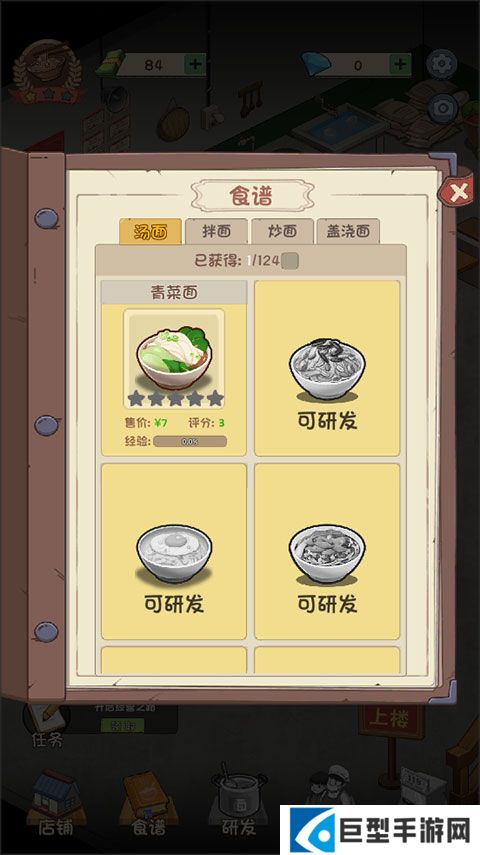Open the 研发 cooking pot icon
Screen dimensions: 480x855
(239, 802)
